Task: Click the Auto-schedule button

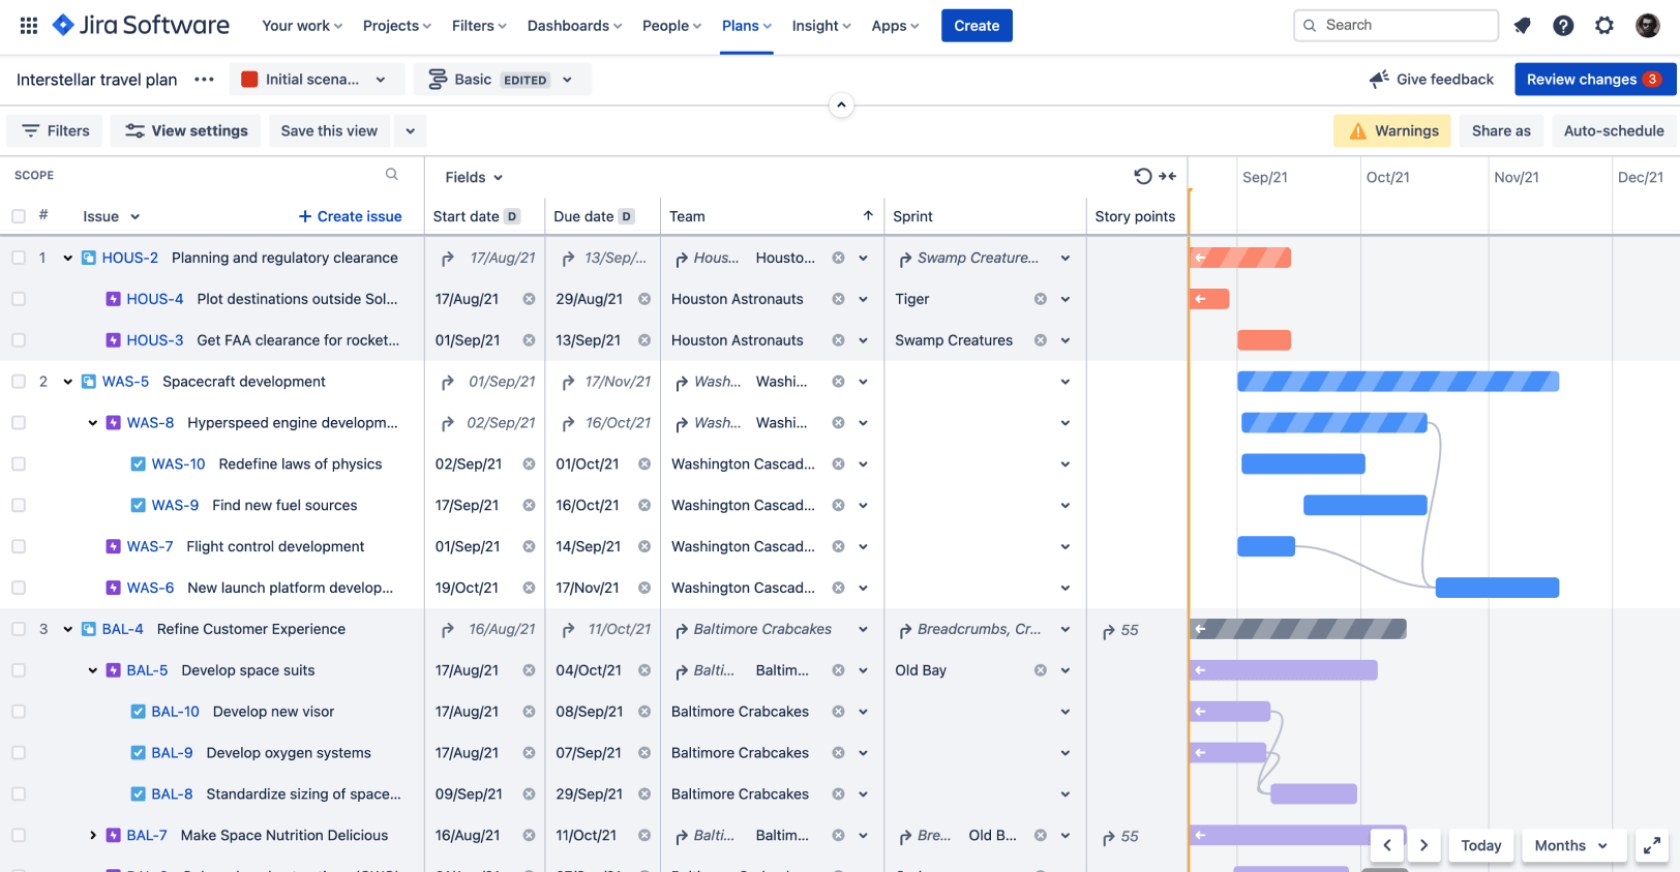Action: click(x=1613, y=131)
